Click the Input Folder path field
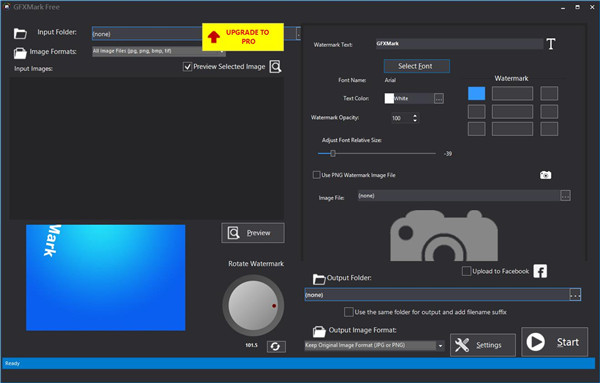The height and width of the screenshot is (383, 600). coord(147,34)
